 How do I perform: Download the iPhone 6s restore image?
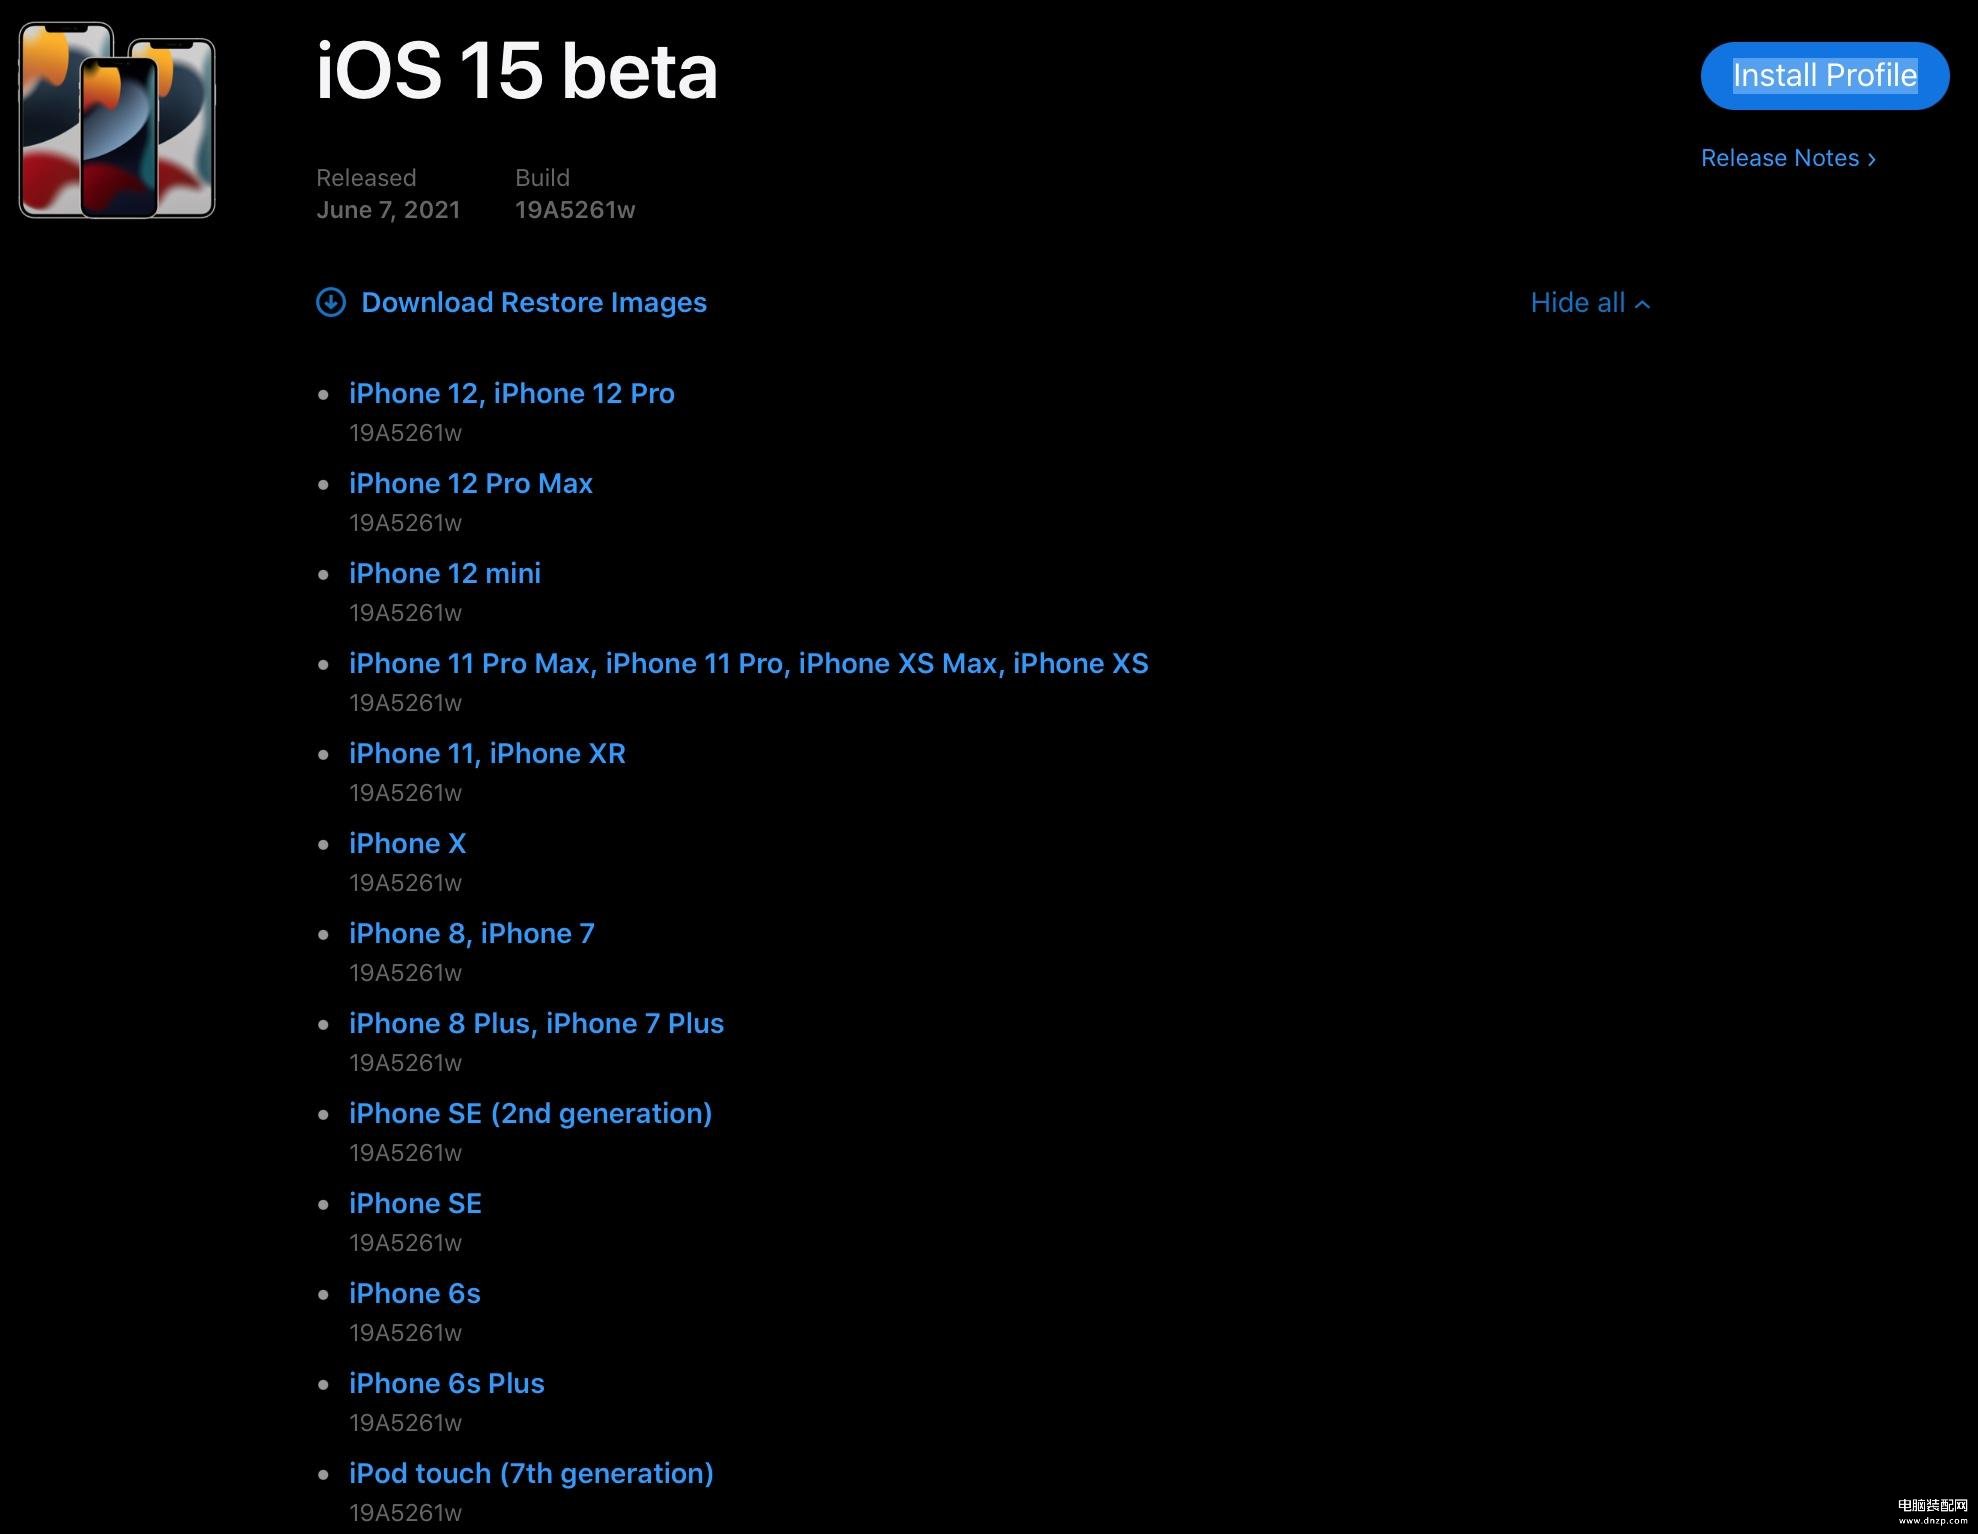415,1293
